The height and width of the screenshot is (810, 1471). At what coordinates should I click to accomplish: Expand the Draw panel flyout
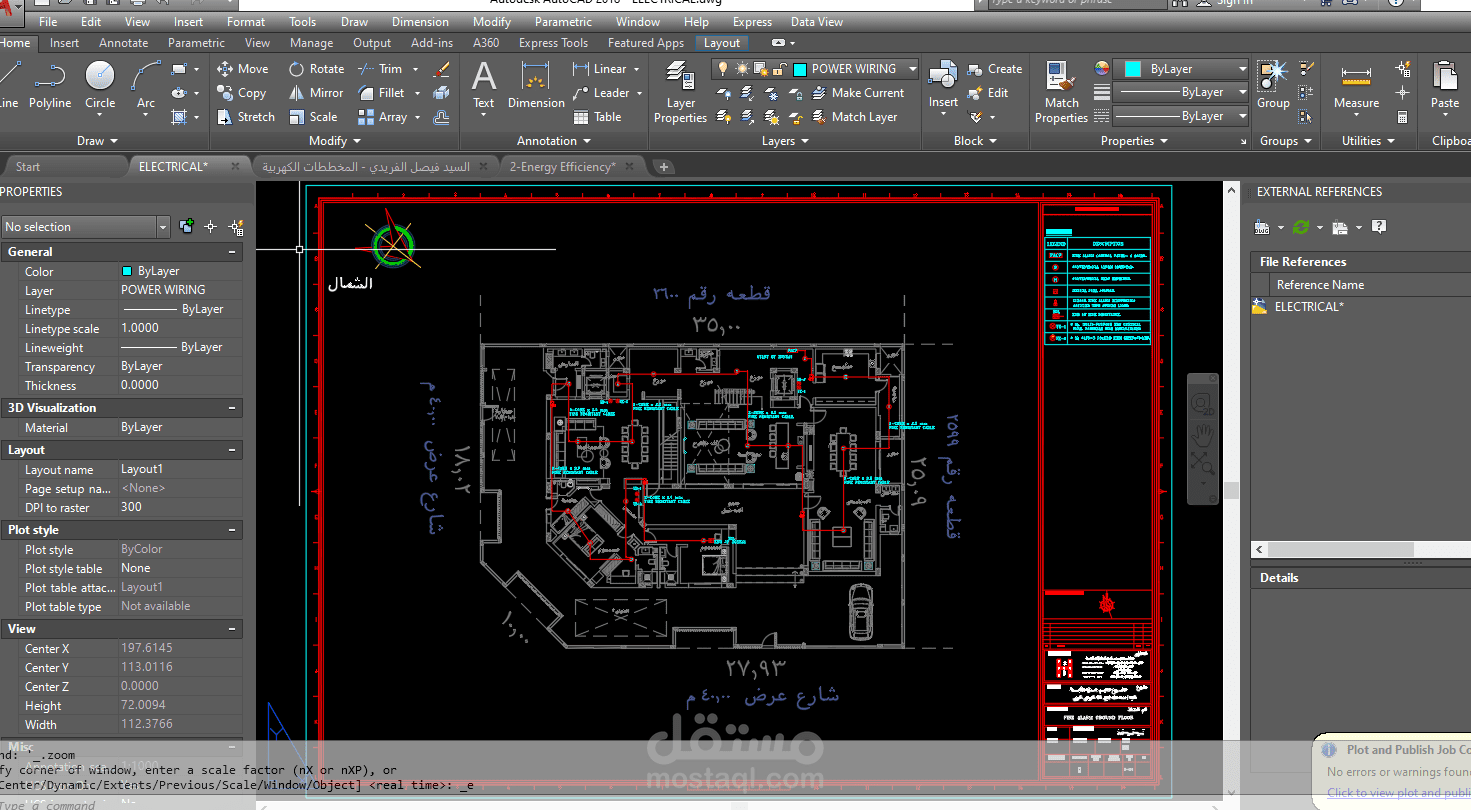pos(97,141)
